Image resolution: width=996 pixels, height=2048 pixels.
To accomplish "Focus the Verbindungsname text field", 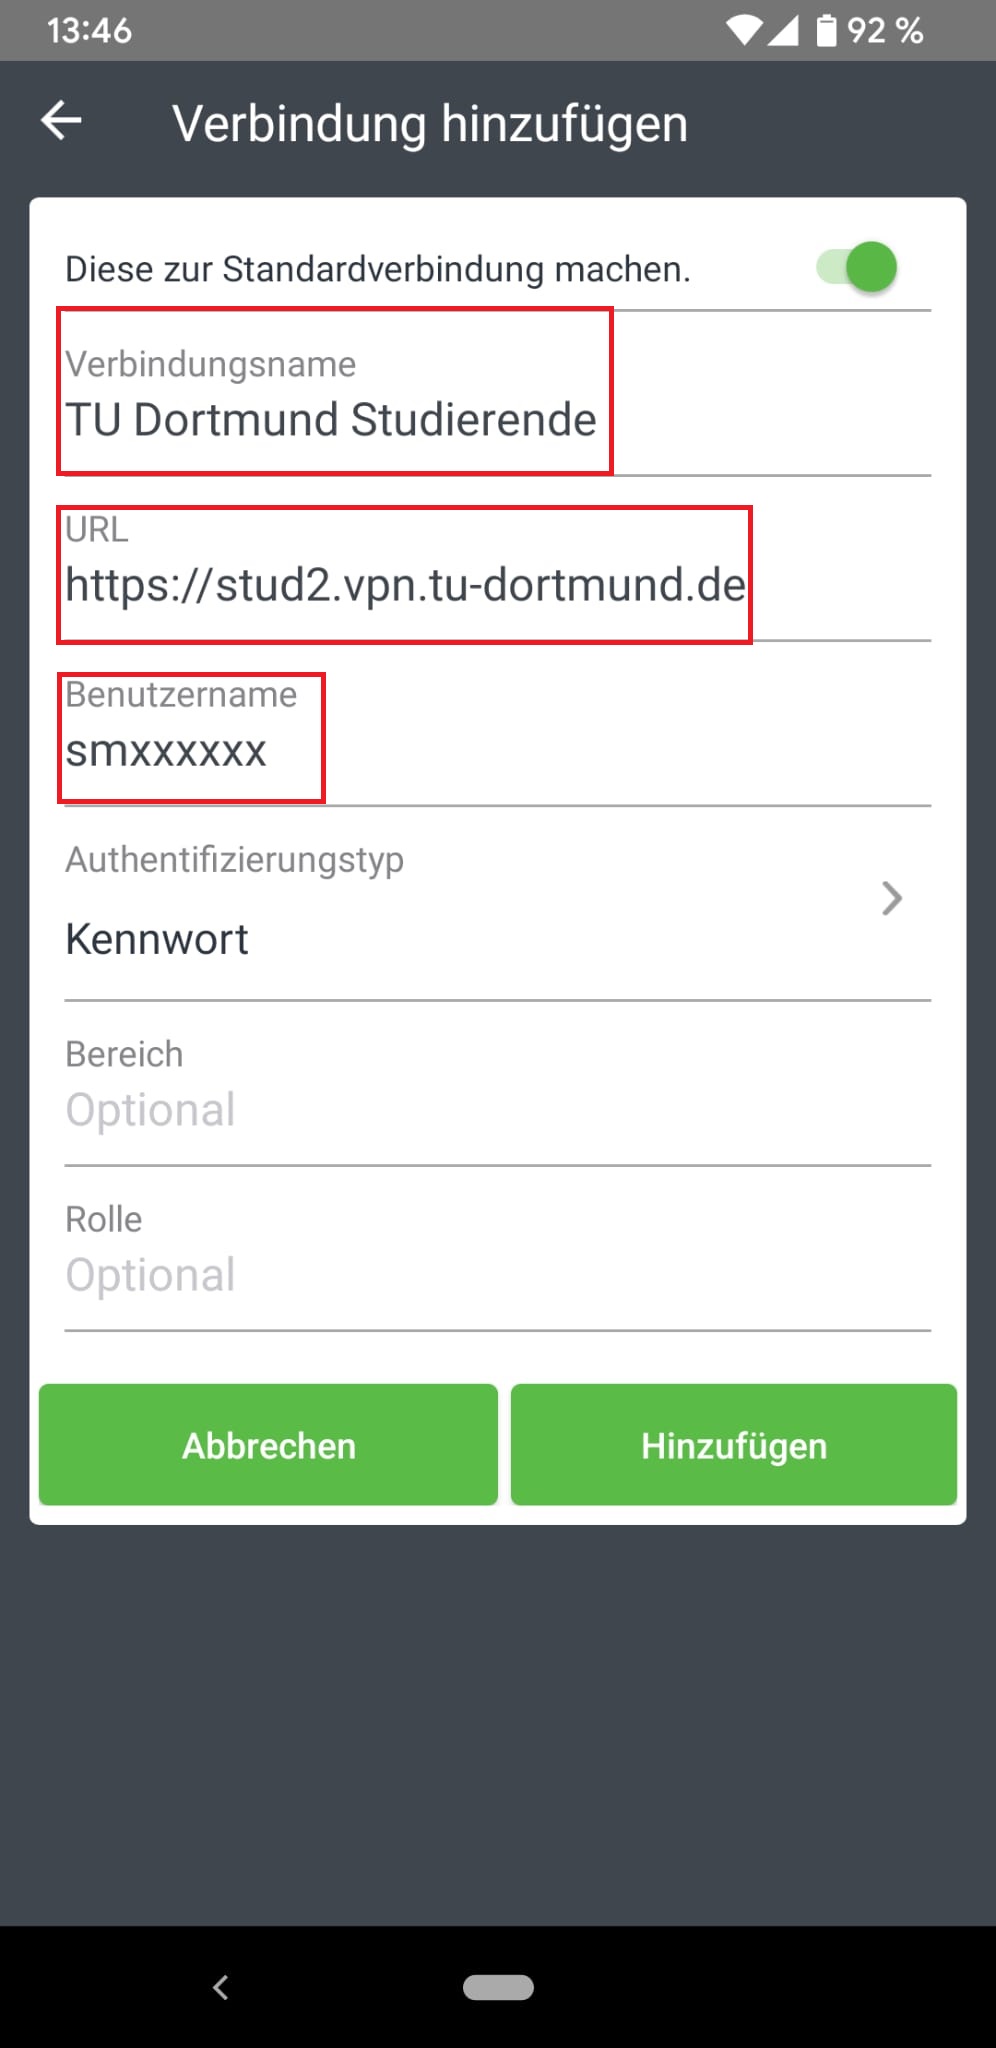I will coord(498,393).
